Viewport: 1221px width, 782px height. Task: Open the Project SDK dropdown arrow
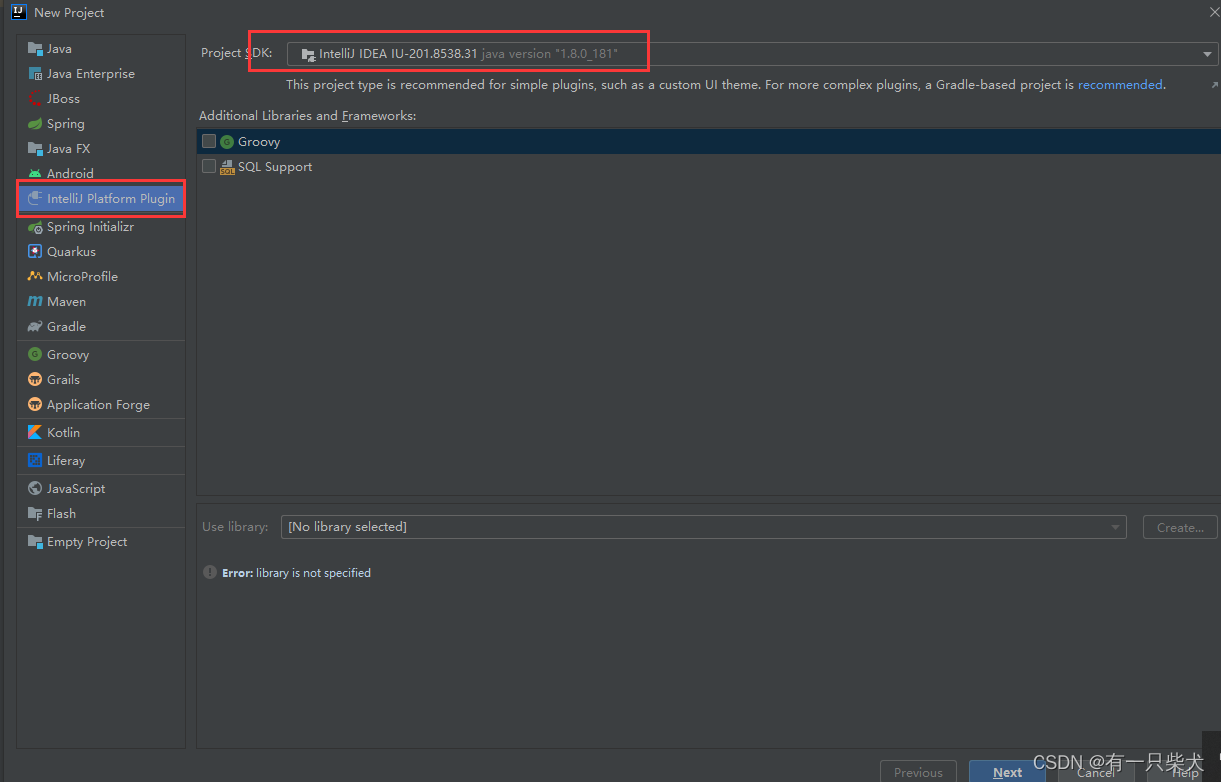1208,54
